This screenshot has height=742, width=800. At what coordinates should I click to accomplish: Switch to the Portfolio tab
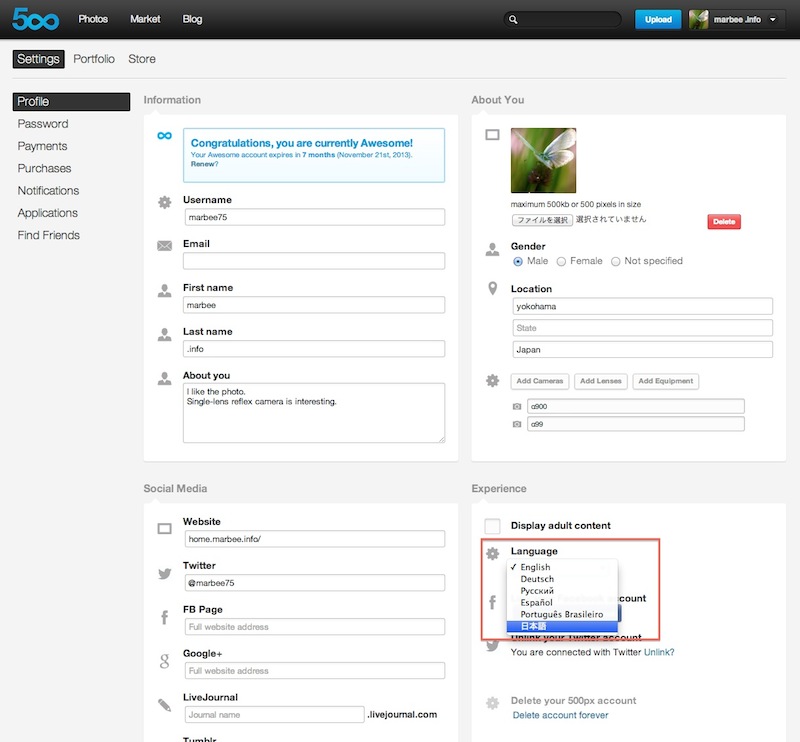click(94, 59)
